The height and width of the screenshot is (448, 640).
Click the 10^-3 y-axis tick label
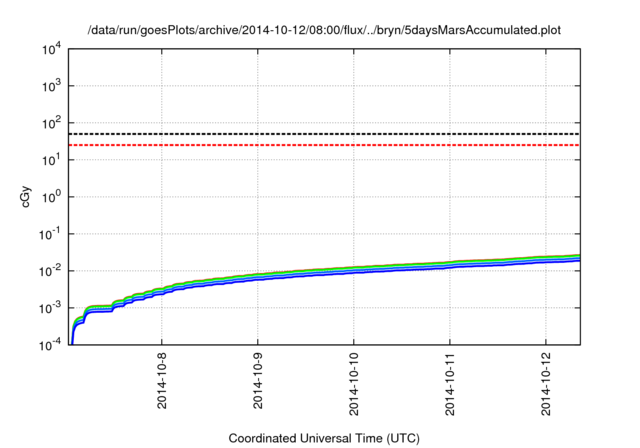point(50,308)
